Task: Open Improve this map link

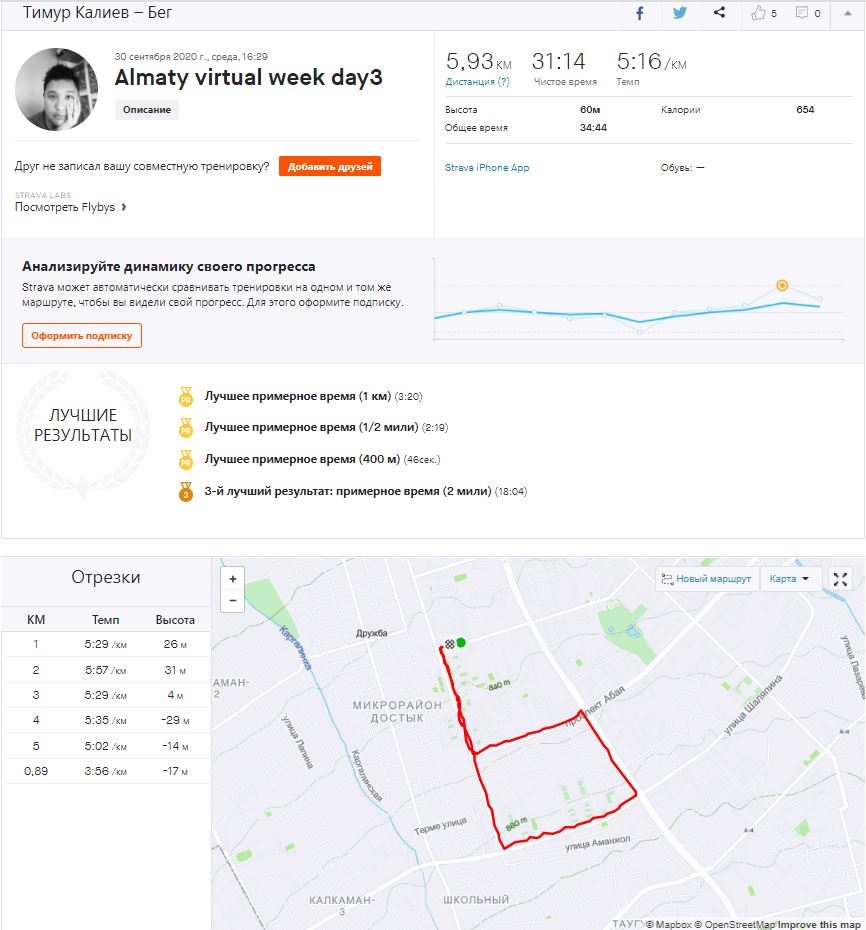Action: pos(818,924)
